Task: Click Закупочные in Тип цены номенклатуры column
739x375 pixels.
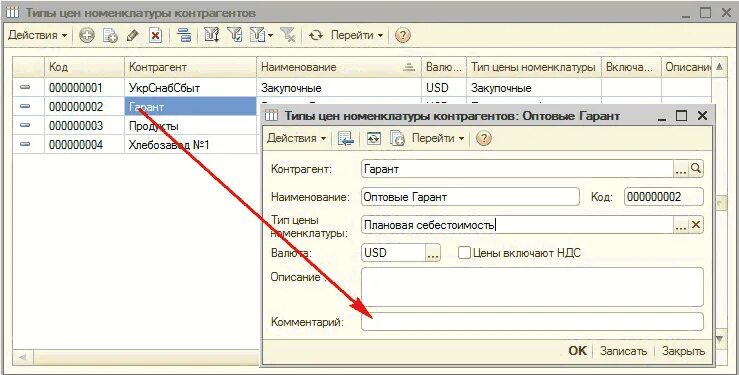Action: click(x=534, y=88)
